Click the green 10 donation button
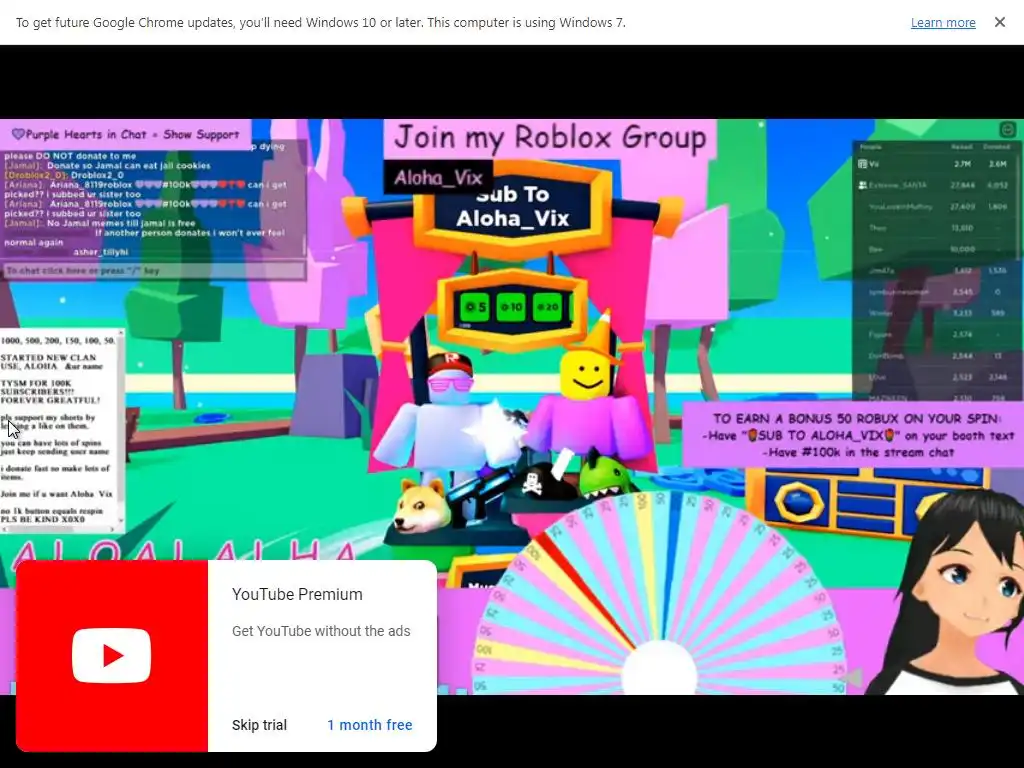Image resolution: width=1024 pixels, height=768 pixels. coord(511,307)
